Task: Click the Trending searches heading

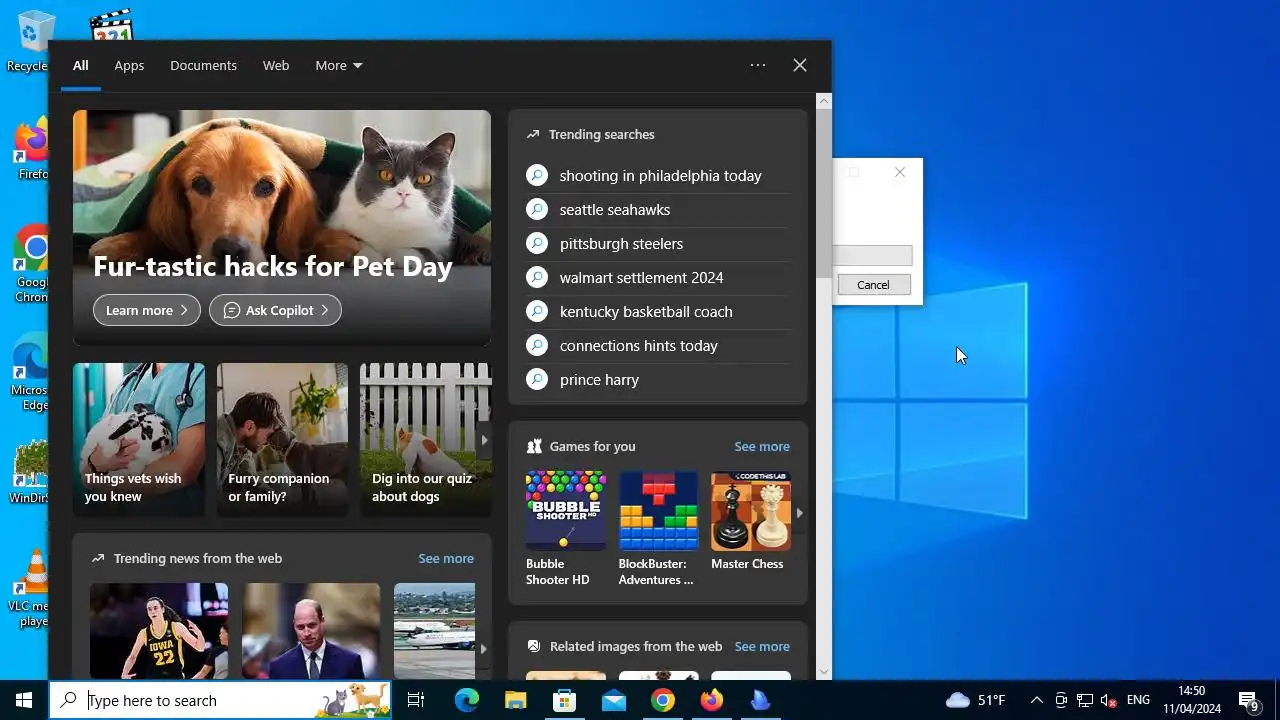Action: coord(602,135)
